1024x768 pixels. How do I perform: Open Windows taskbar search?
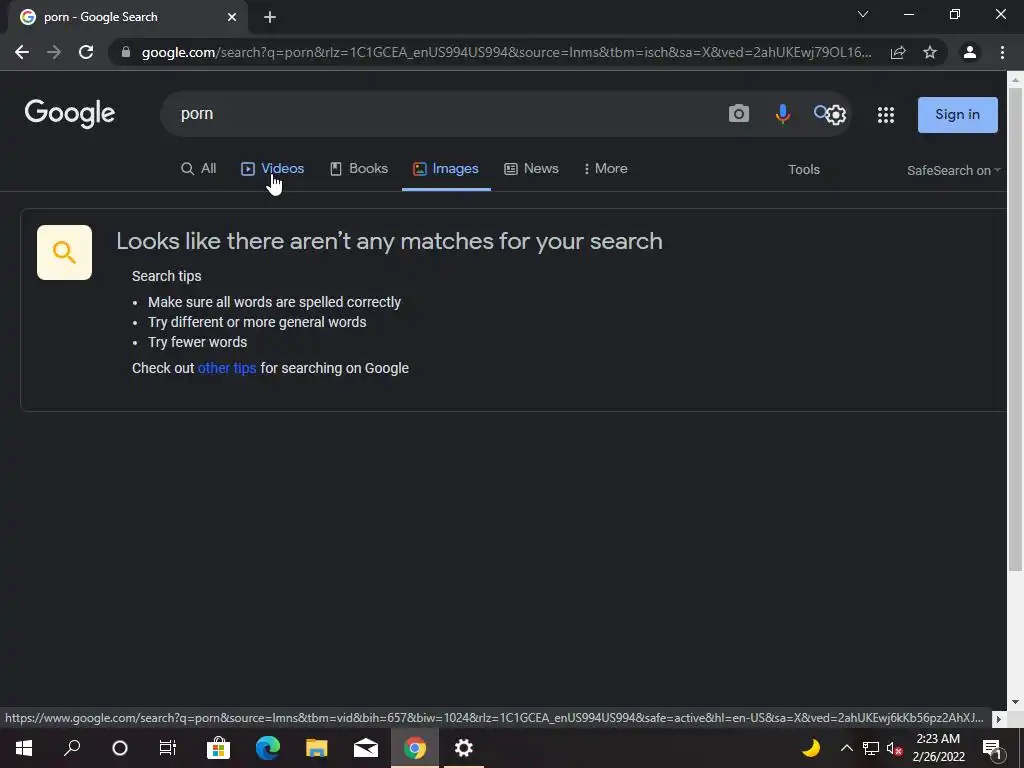click(x=72, y=748)
